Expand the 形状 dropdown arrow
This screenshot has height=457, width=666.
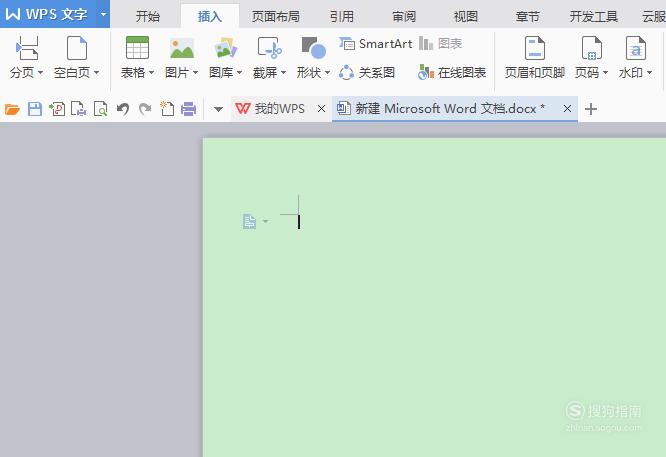(x=327, y=73)
